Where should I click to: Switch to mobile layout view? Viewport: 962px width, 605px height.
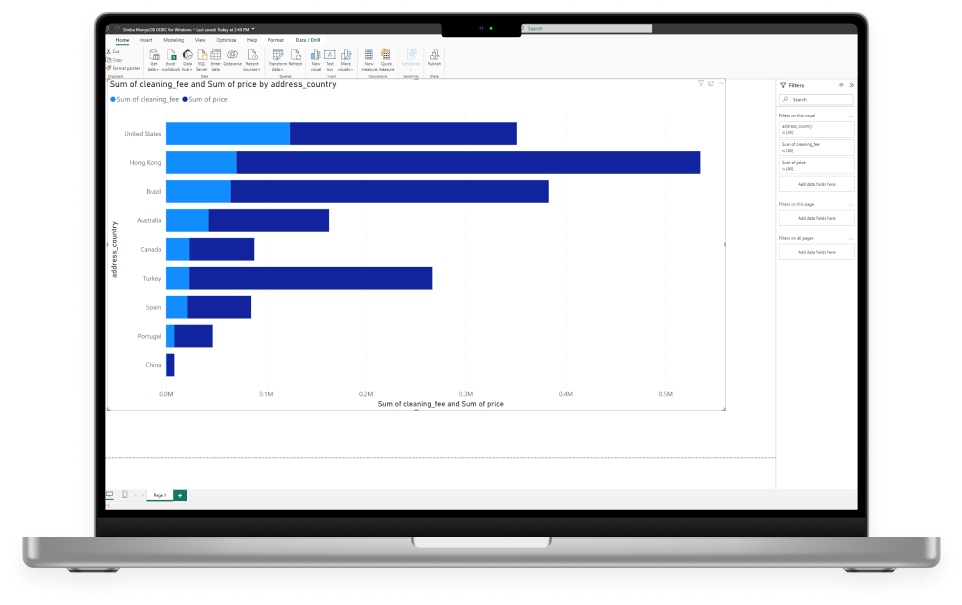[125, 495]
